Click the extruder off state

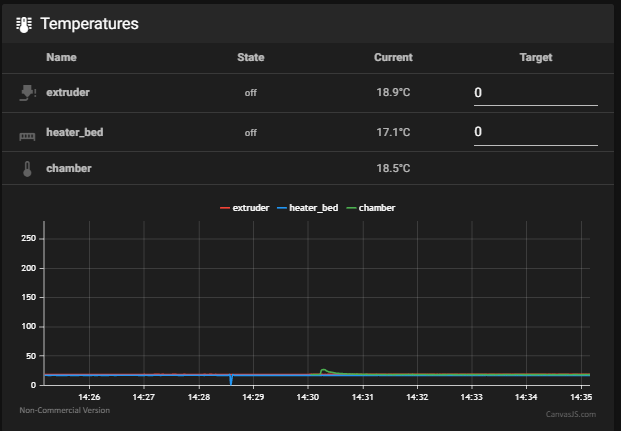pos(251,93)
